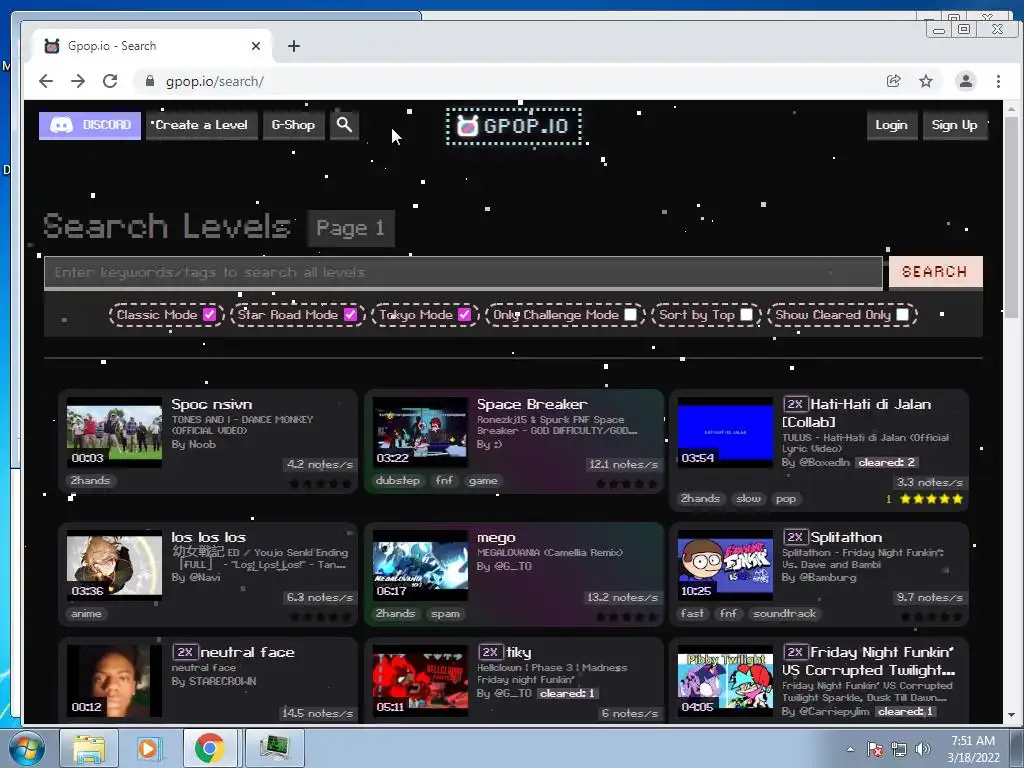Toggle Classic Mode checkbox
The height and width of the screenshot is (768, 1024).
click(x=209, y=314)
